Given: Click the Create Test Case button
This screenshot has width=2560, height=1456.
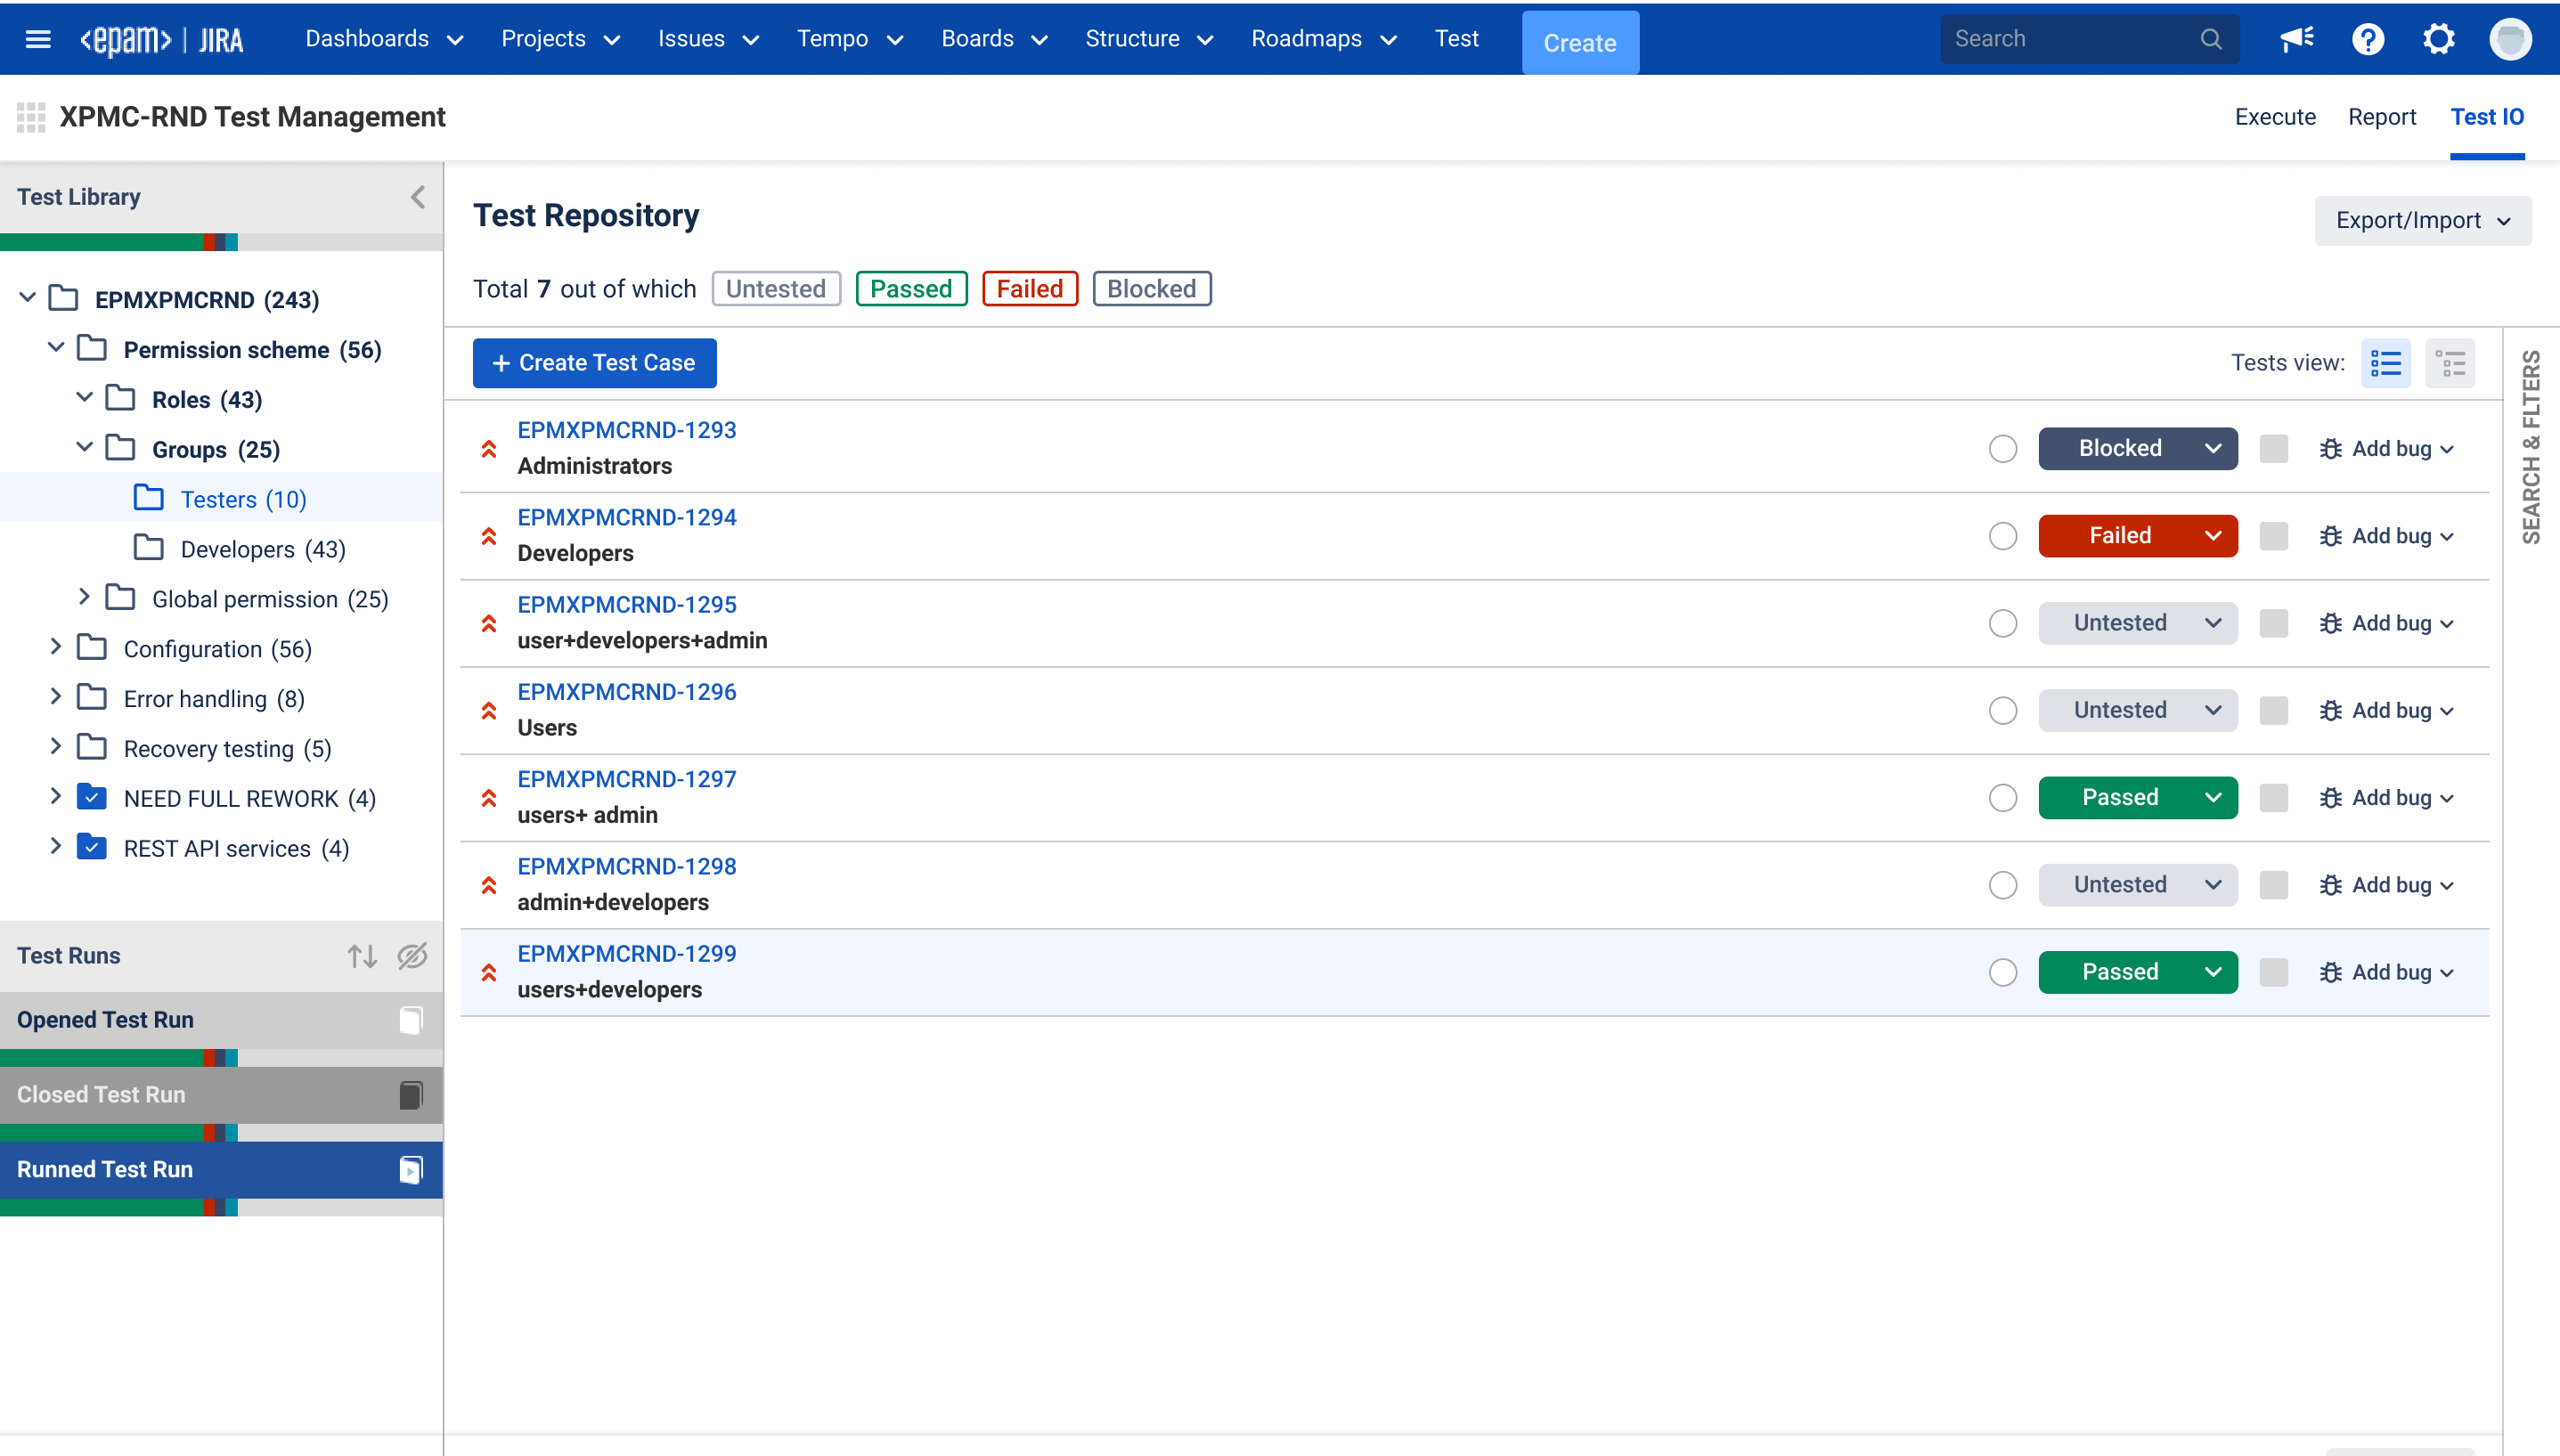Looking at the screenshot, I should pos(594,363).
